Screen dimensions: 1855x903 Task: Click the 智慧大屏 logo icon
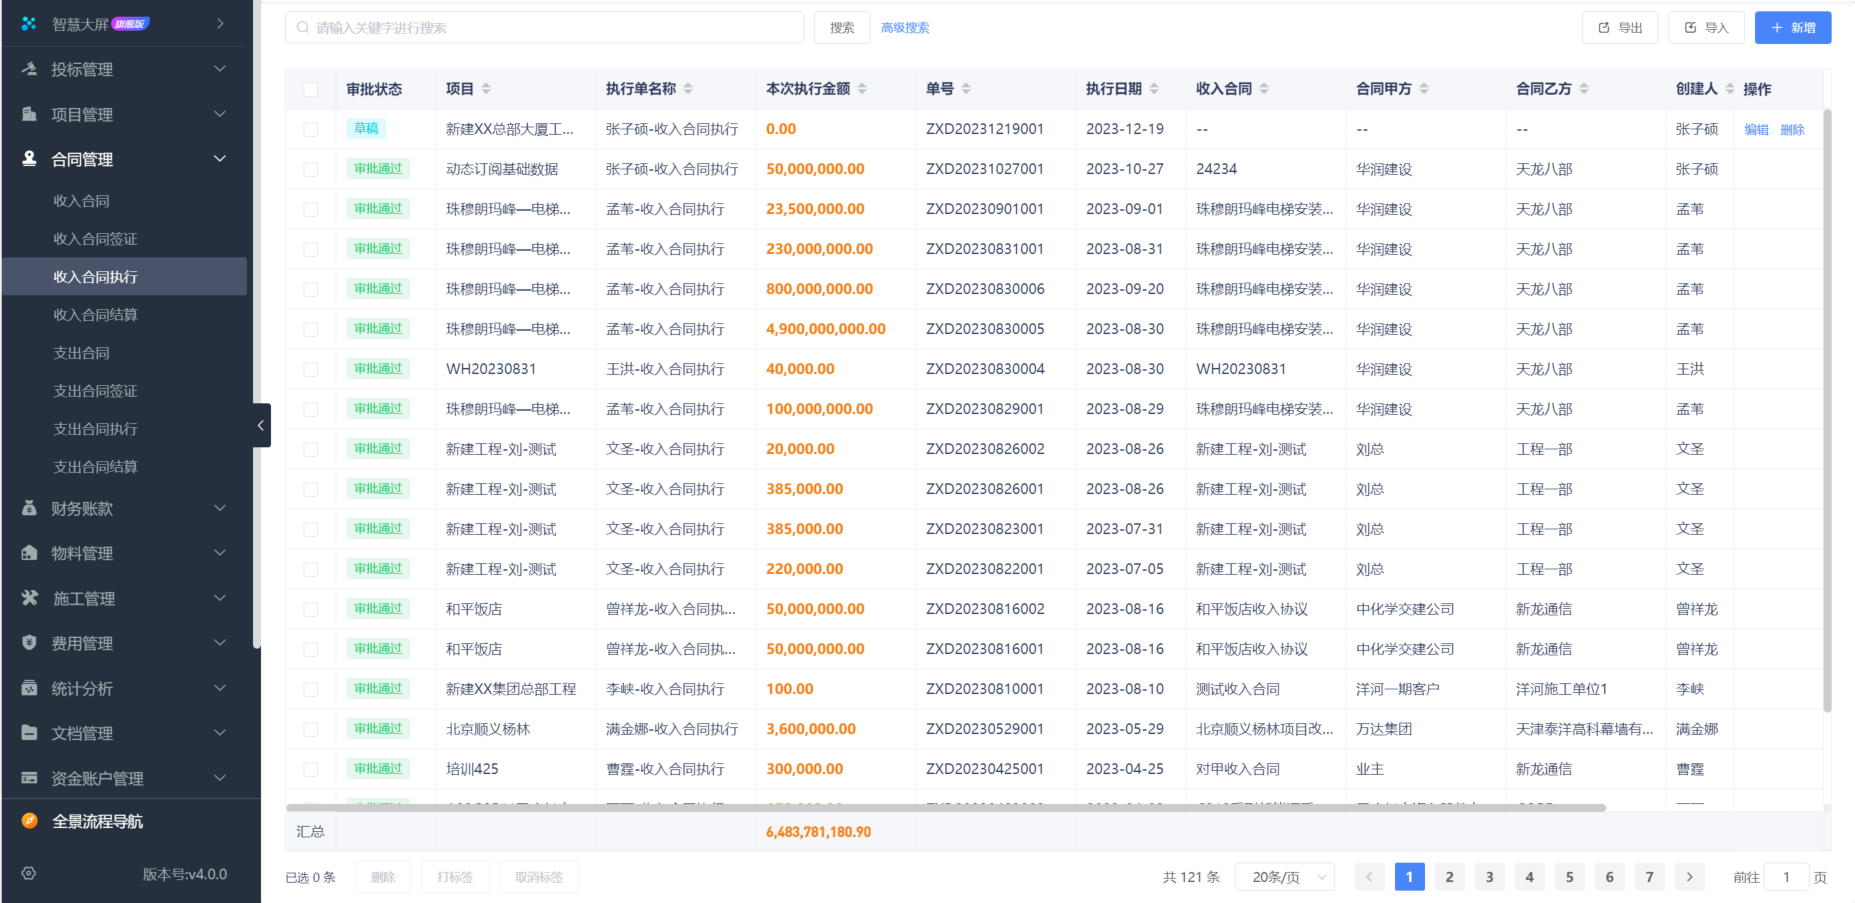click(x=29, y=23)
